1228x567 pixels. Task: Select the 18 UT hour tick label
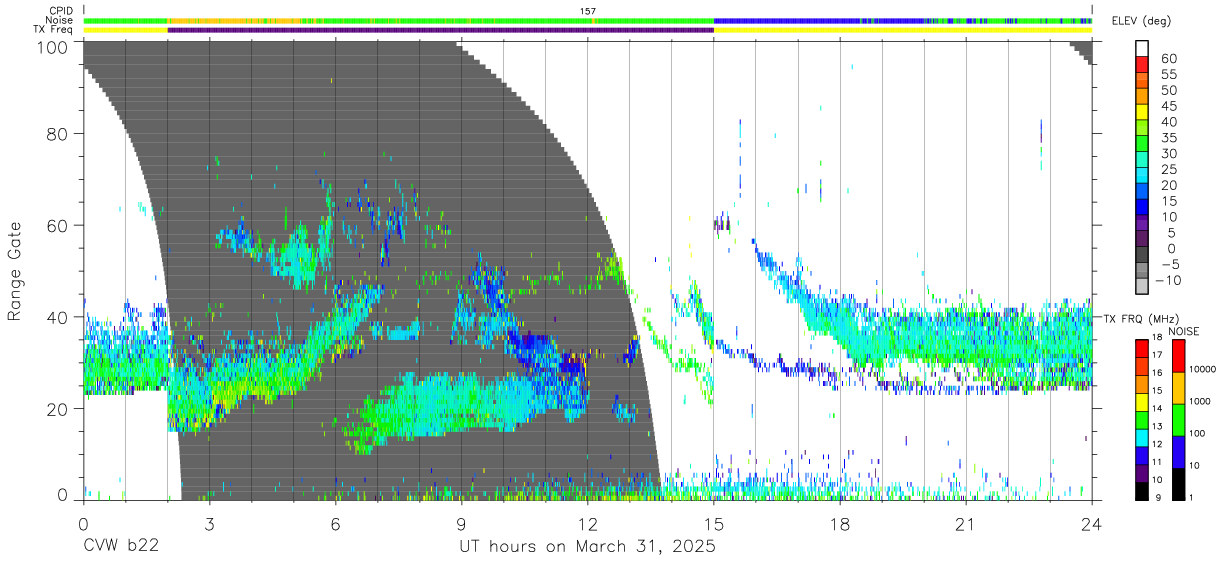coord(839,524)
